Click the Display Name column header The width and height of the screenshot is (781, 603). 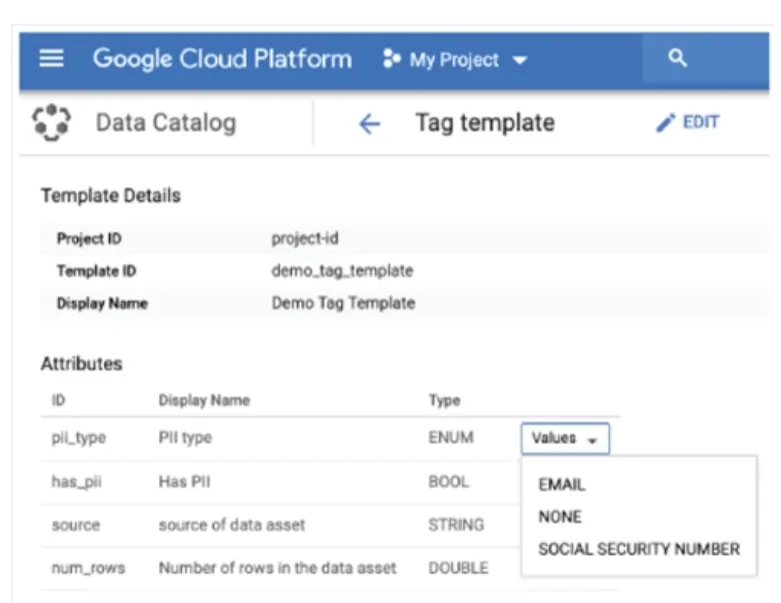[x=204, y=400]
